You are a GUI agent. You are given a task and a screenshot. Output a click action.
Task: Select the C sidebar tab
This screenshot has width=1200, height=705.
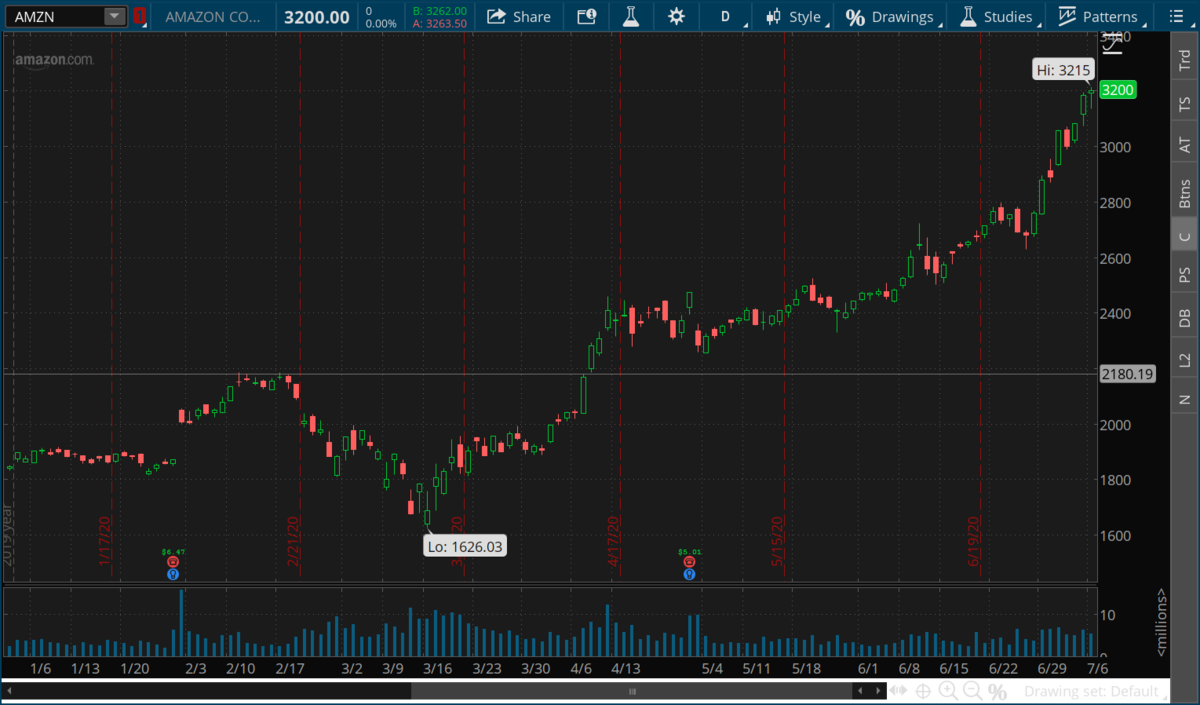coord(1185,236)
